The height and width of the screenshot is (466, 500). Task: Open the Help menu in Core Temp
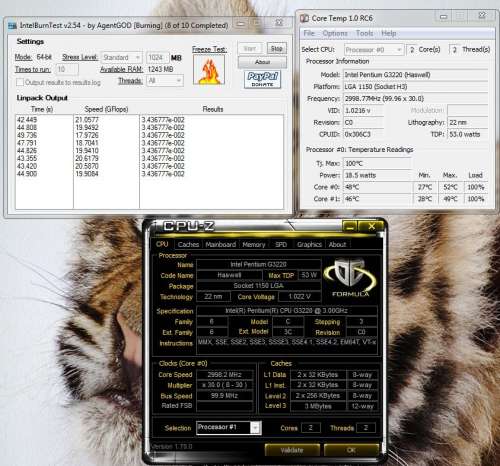[x=389, y=33]
